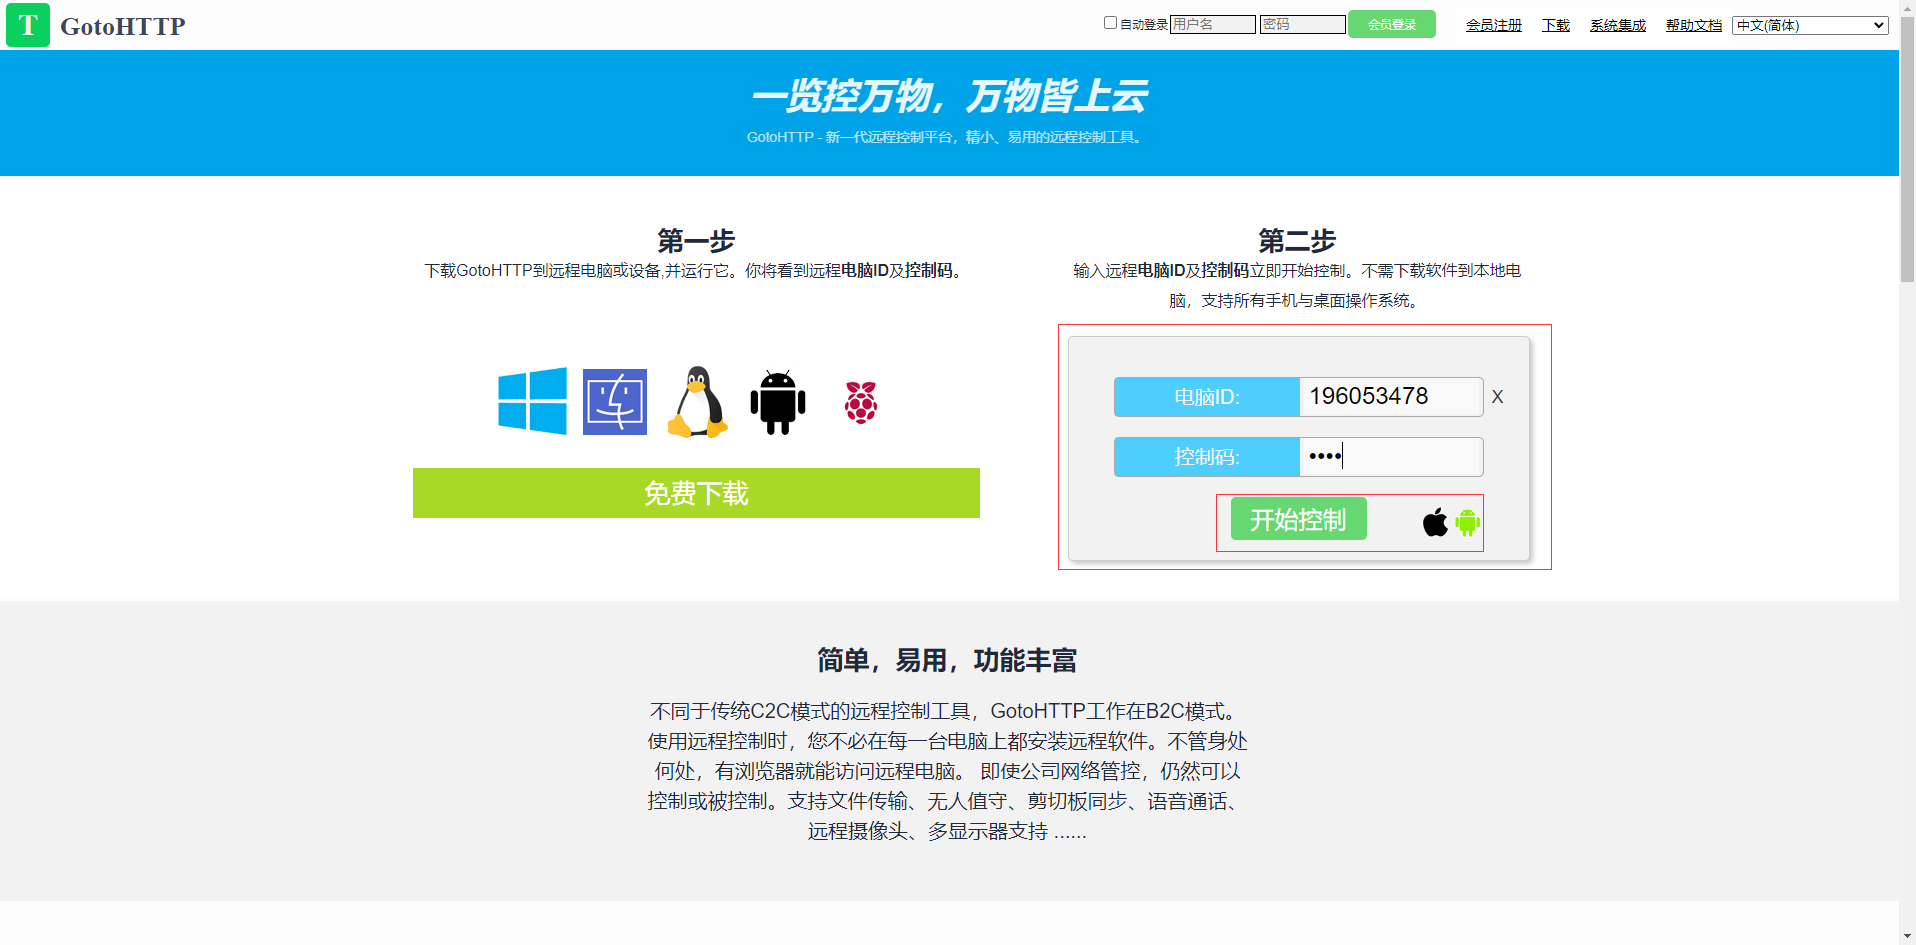1916x945 pixels.
Task: Click the green Android icon beside 开始控制
Action: click(x=1467, y=521)
